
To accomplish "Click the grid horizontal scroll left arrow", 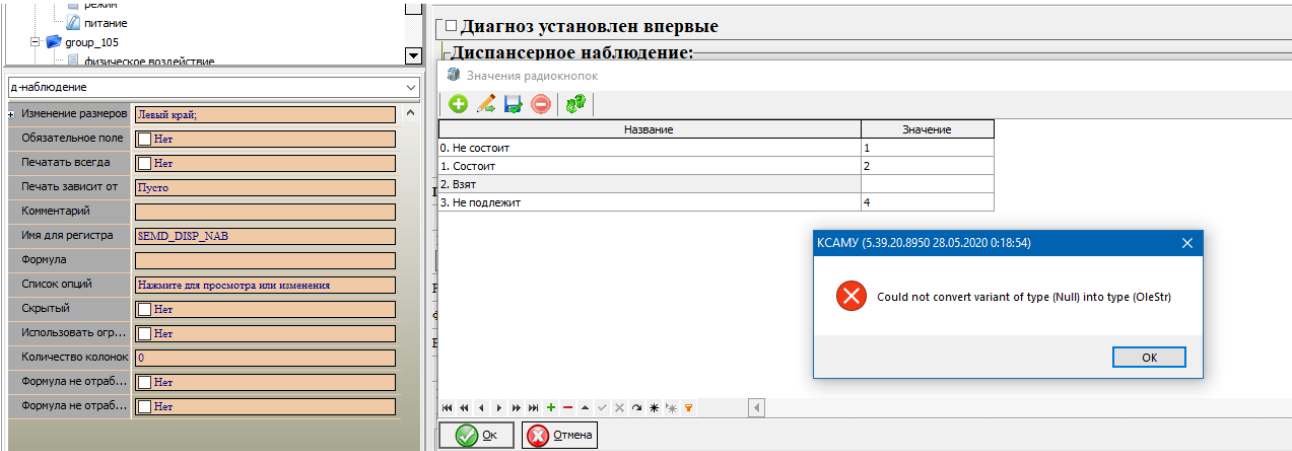I will [757, 408].
